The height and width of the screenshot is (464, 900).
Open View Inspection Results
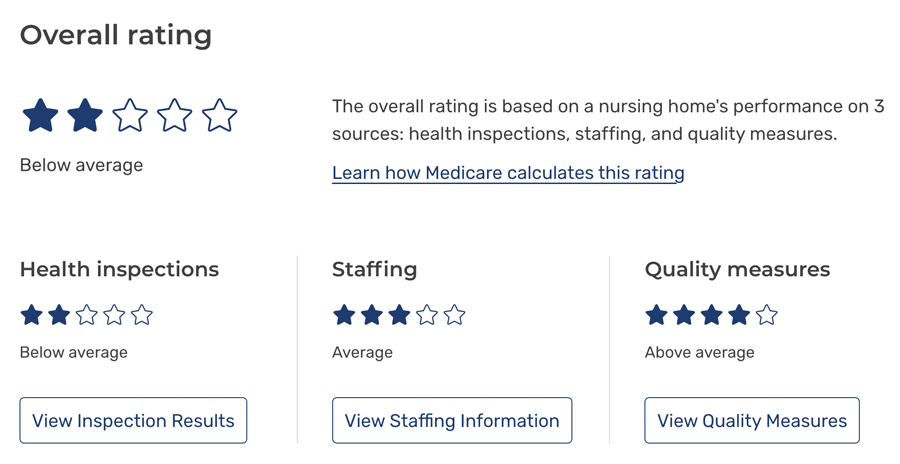pyautogui.click(x=133, y=420)
